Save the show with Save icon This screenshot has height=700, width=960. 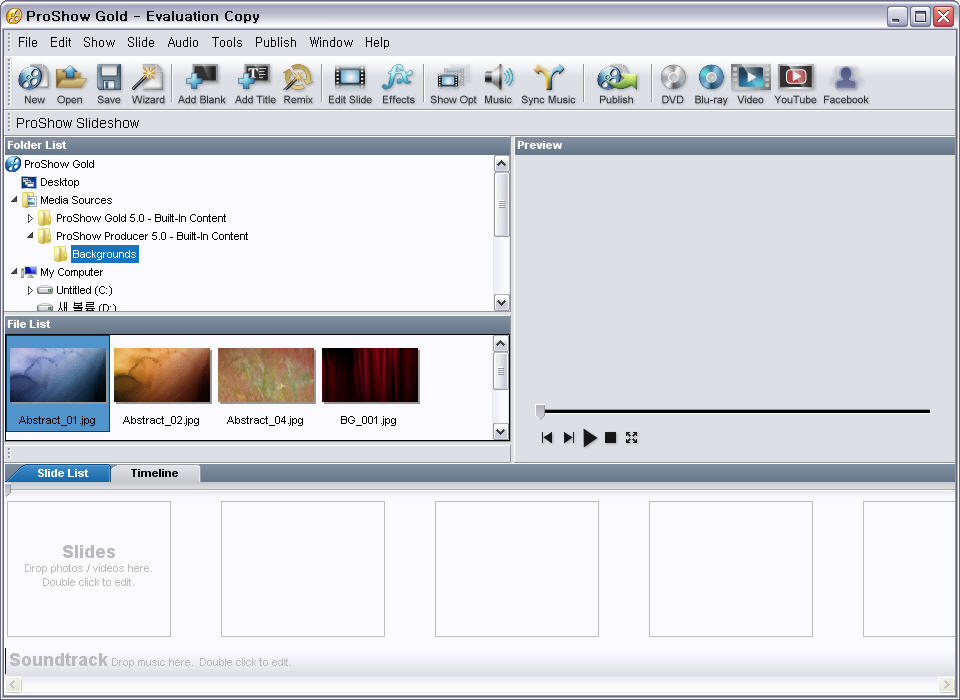click(108, 84)
